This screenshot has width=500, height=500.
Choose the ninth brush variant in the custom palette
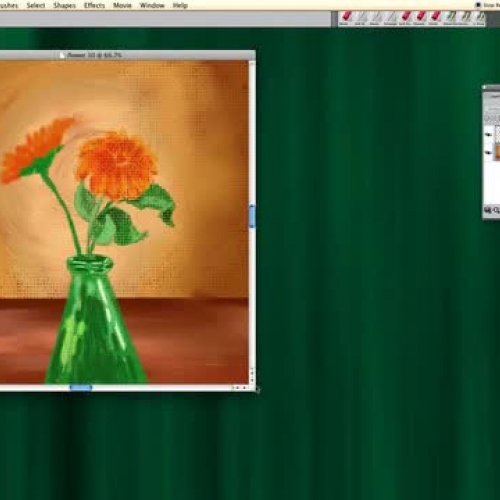[465, 17]
